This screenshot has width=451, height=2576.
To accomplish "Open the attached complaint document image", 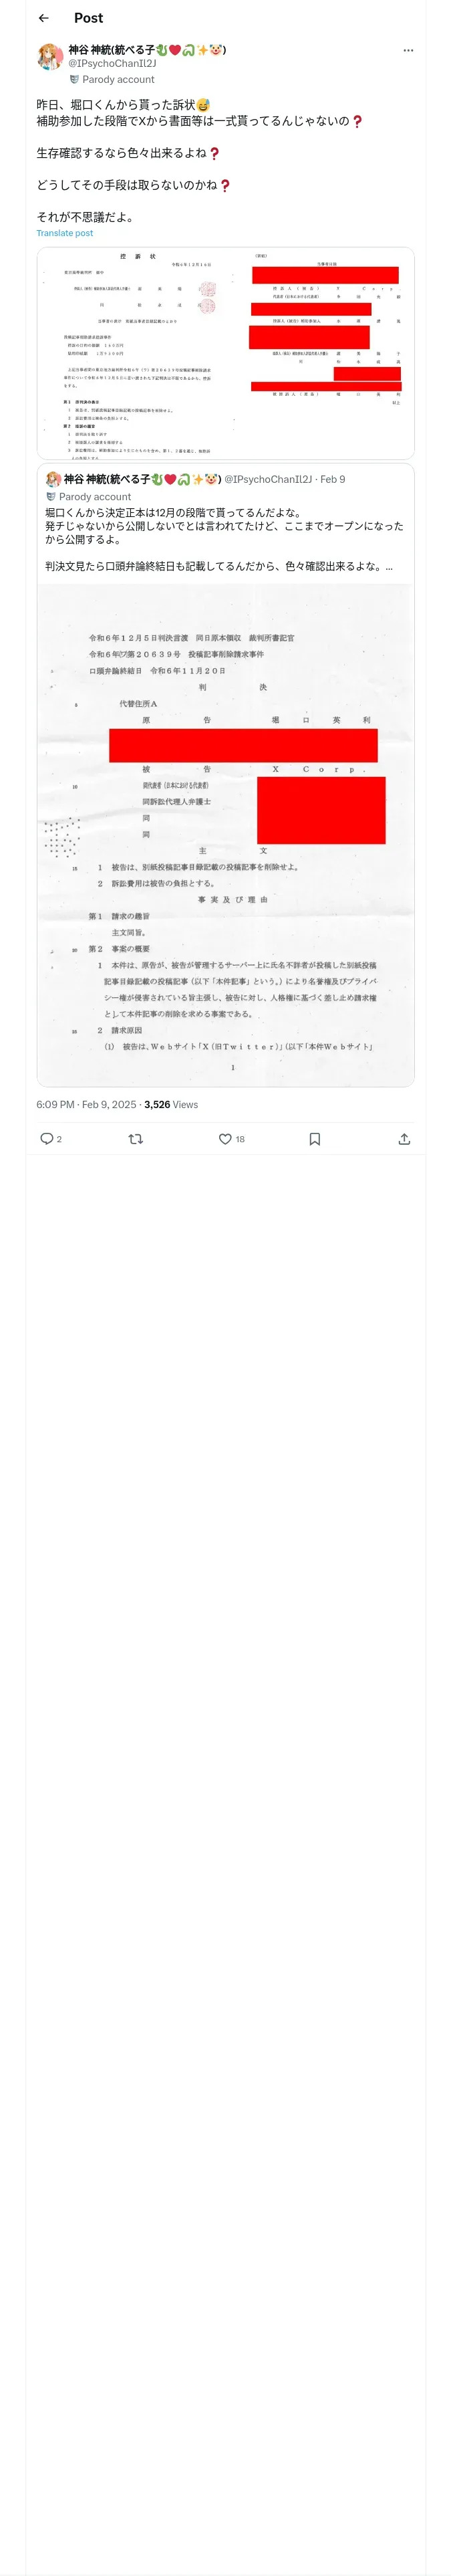I will [x=225, y=352].
